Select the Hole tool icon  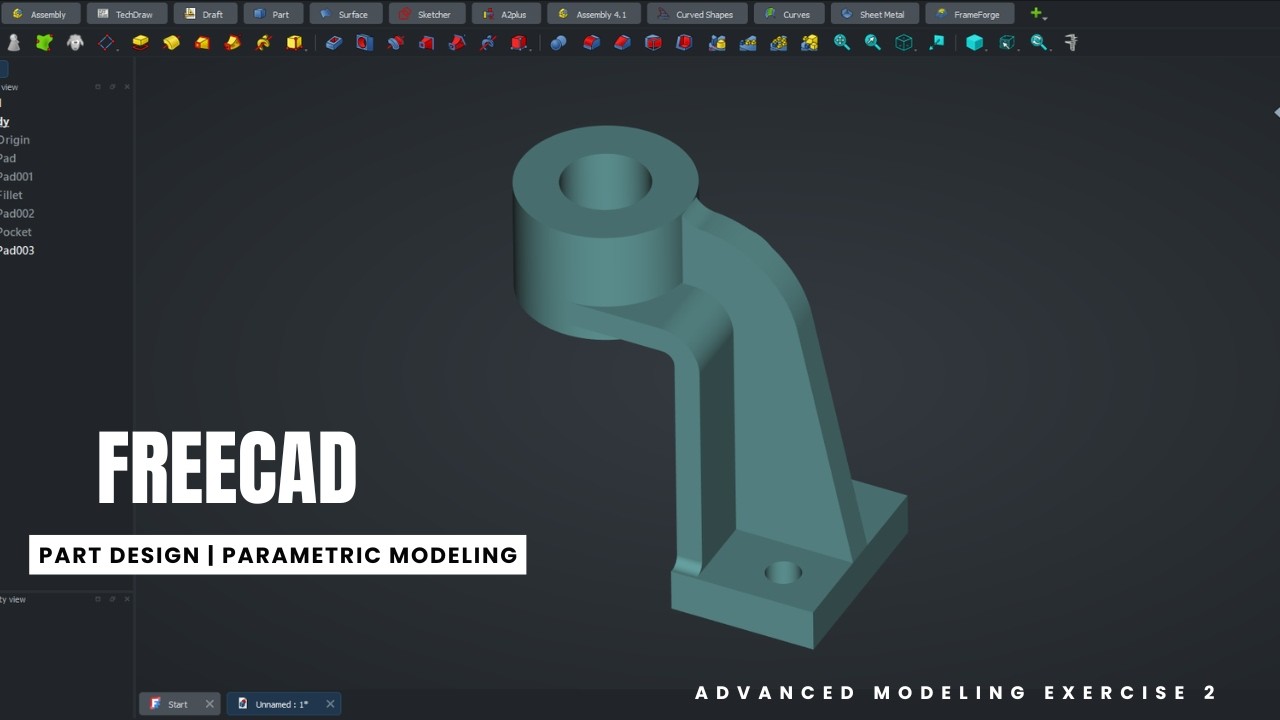click(365, 42)
